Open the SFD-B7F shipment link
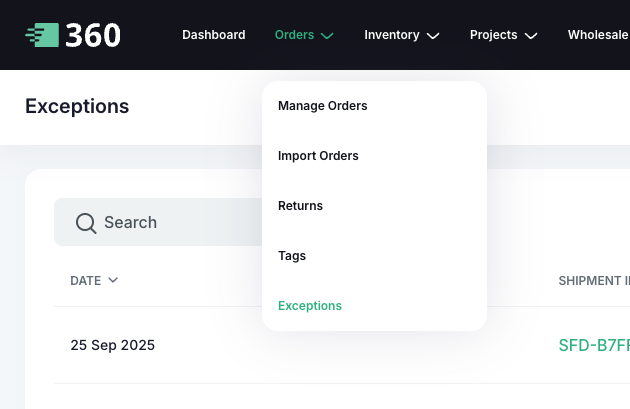The image size is (630, 409). click(x=594, y=346)
